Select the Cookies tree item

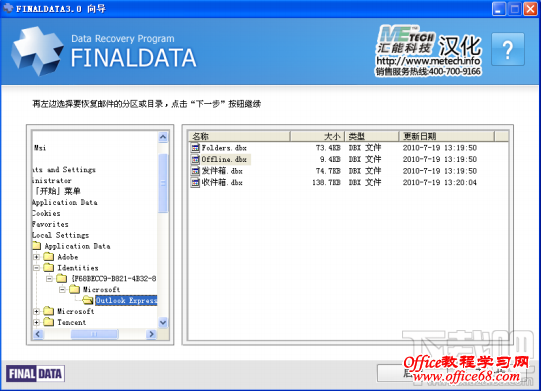(46, 213)
